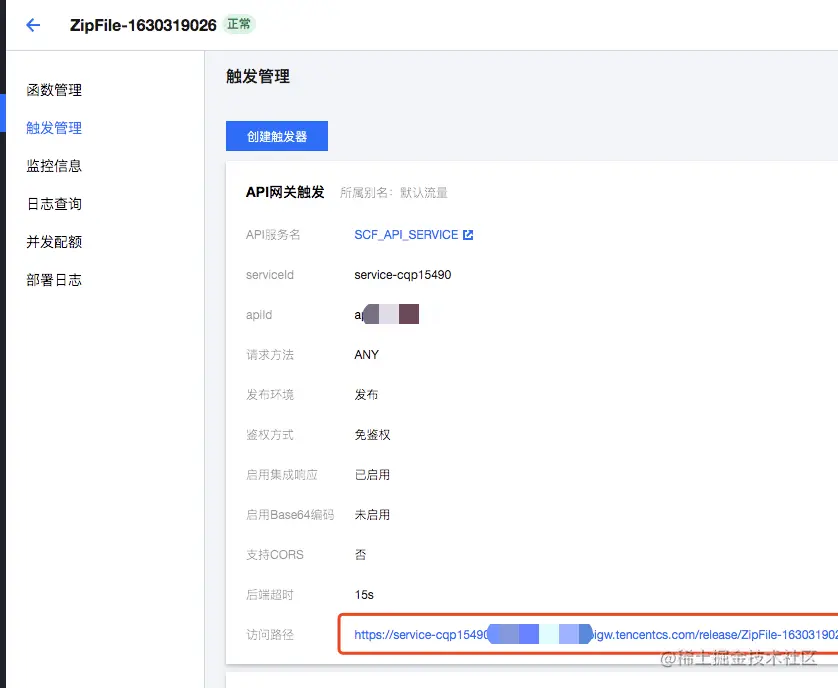Click the 创建触发器 button
This screenshot has height=688, width=838.
coord(277,136)
